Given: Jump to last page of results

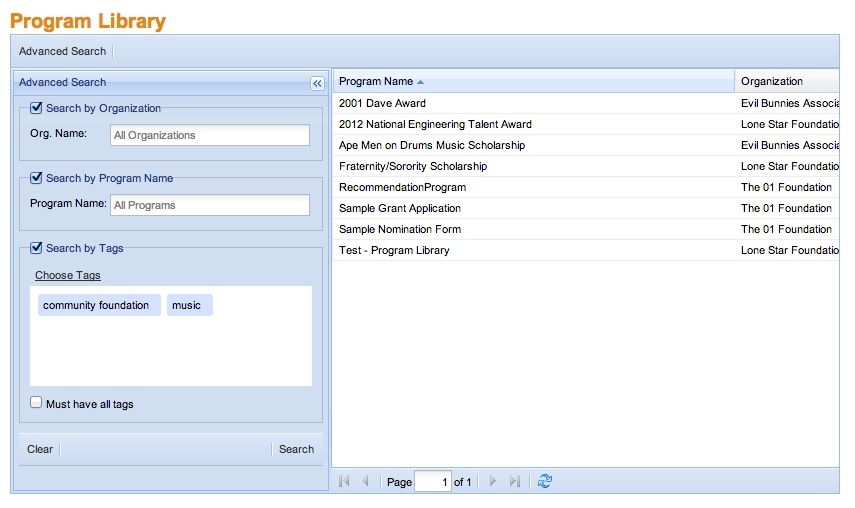Looking at the screenshot, I should pyautogui.click(x=514, y=482).
